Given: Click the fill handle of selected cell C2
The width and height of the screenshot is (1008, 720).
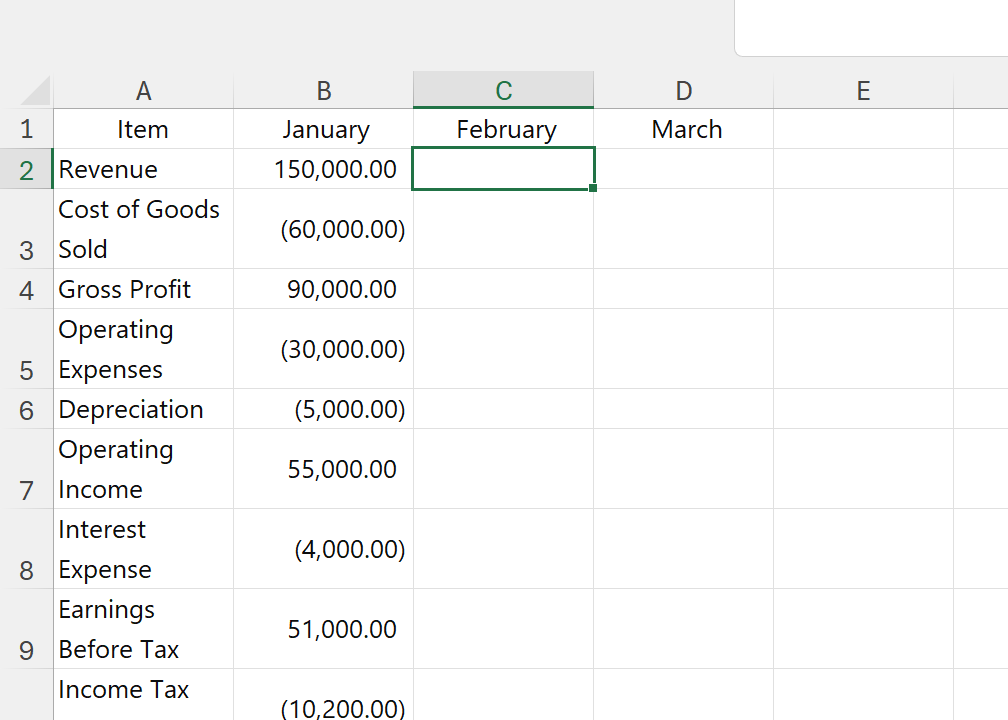Looking at the screenshot, I should 593,188.
